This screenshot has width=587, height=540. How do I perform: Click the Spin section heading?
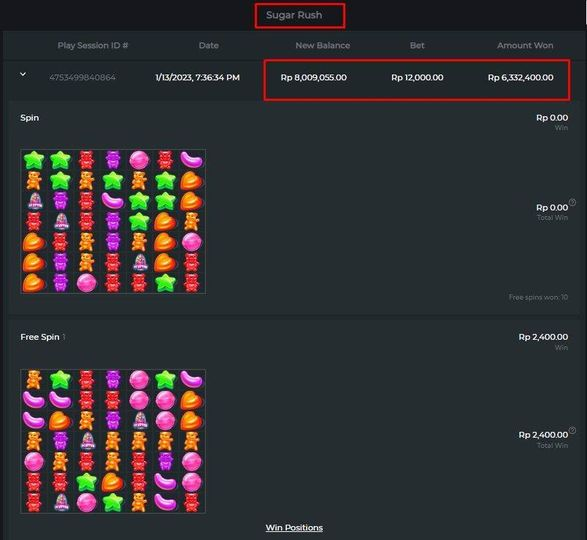tap(30, 118)
